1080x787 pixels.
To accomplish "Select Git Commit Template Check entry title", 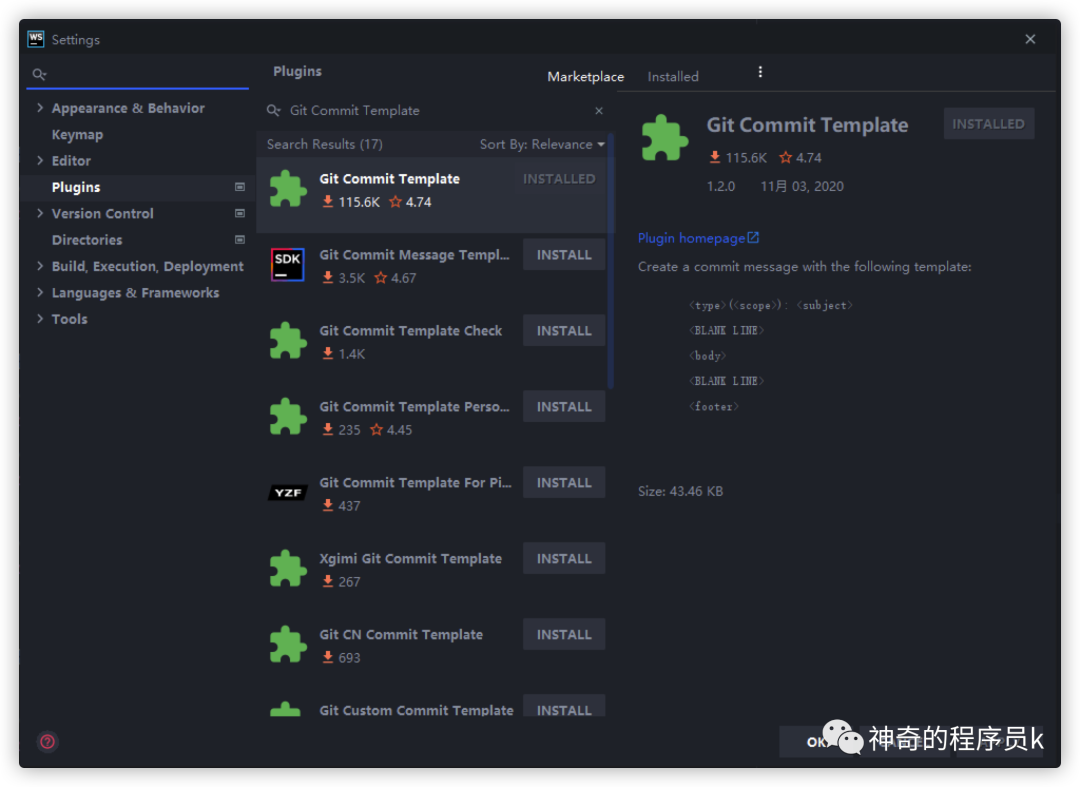I will pos(411,330).
